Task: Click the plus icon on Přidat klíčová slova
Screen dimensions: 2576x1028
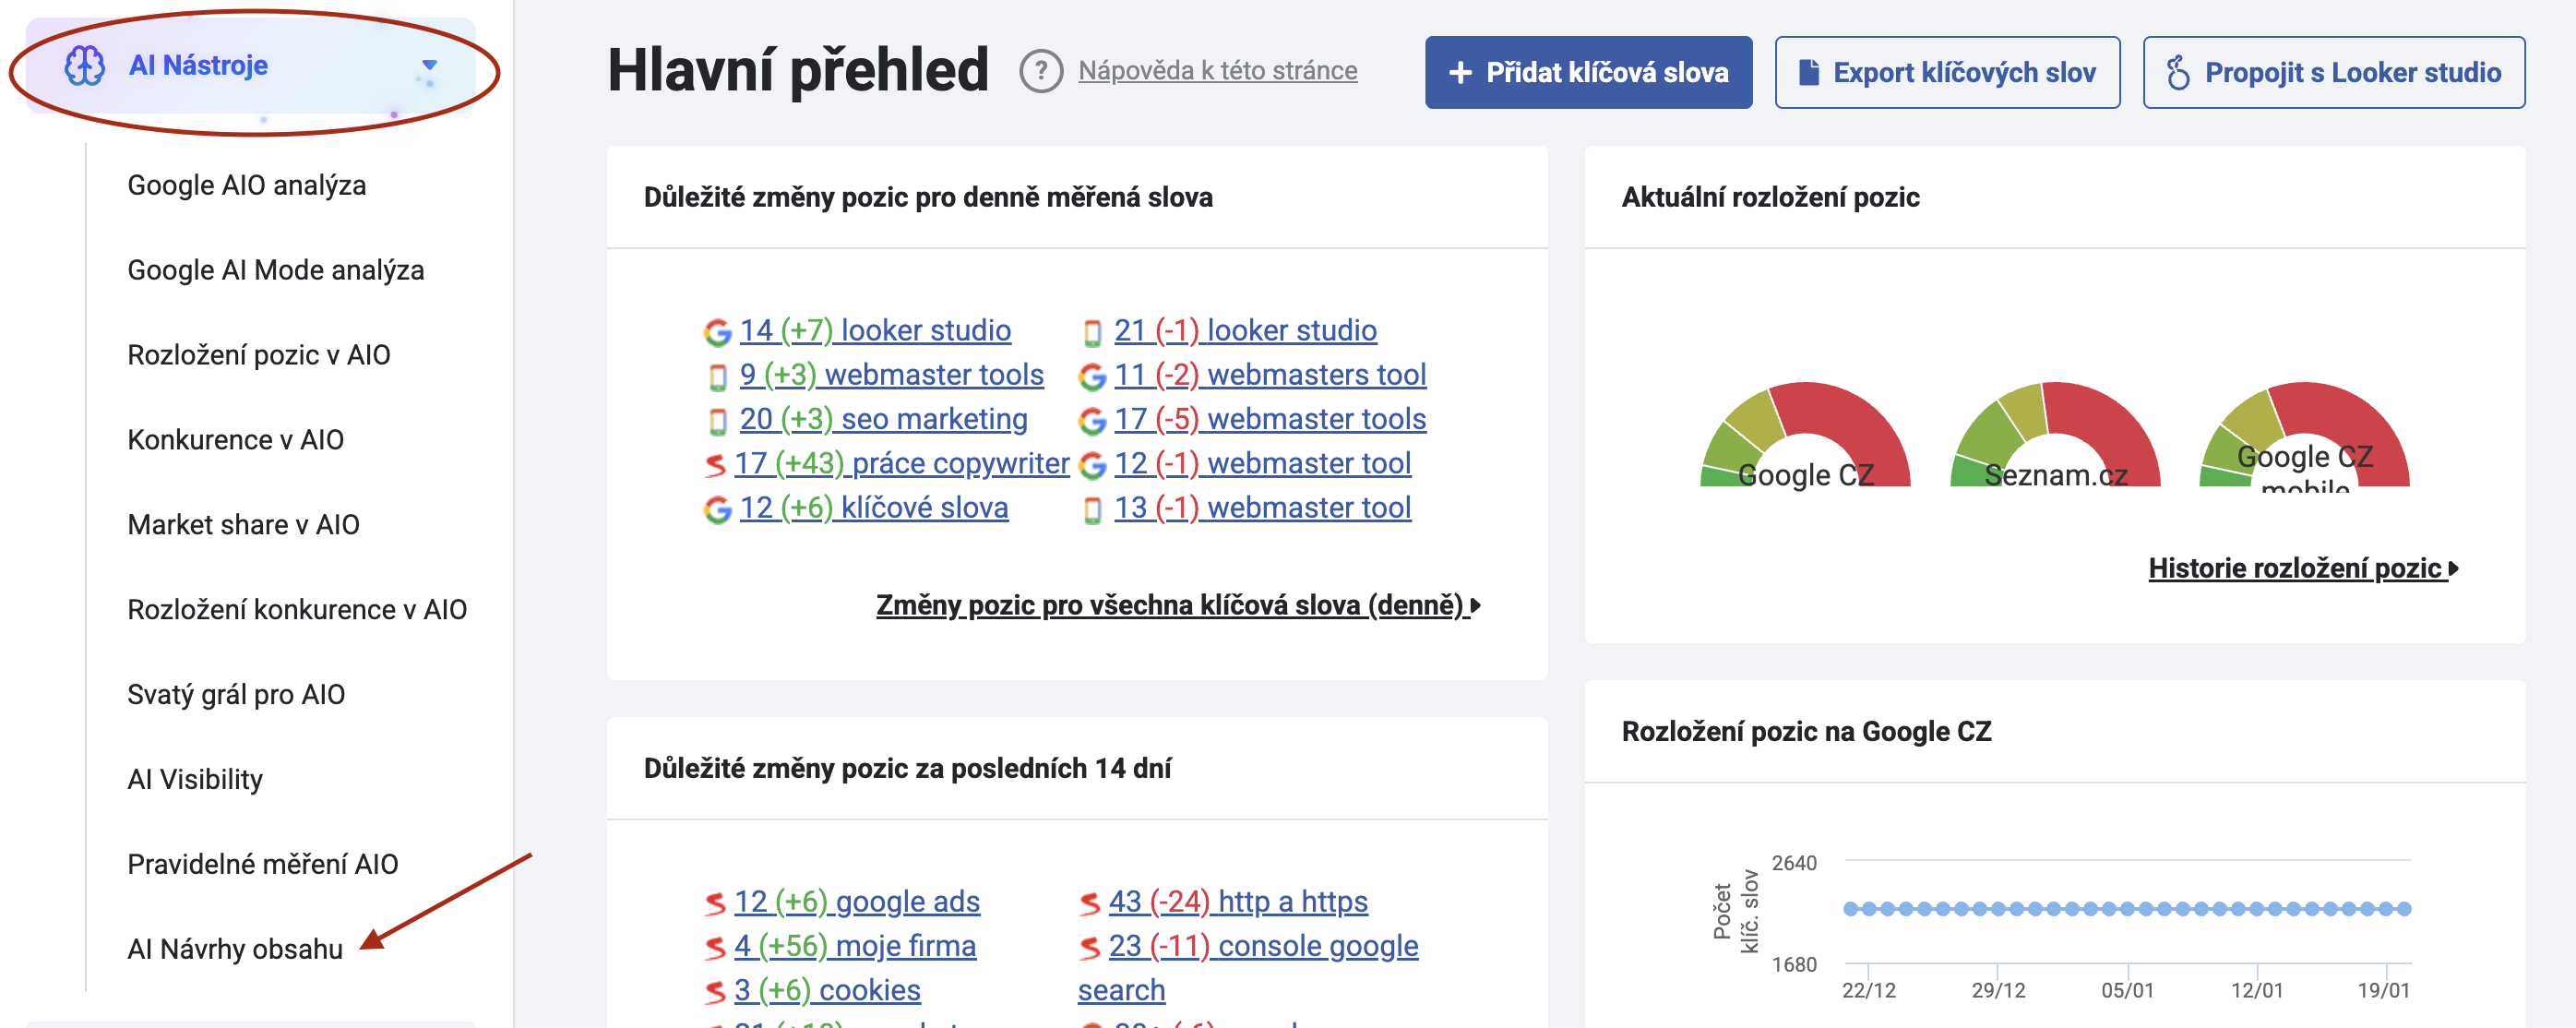Action: pos(1460,72)
